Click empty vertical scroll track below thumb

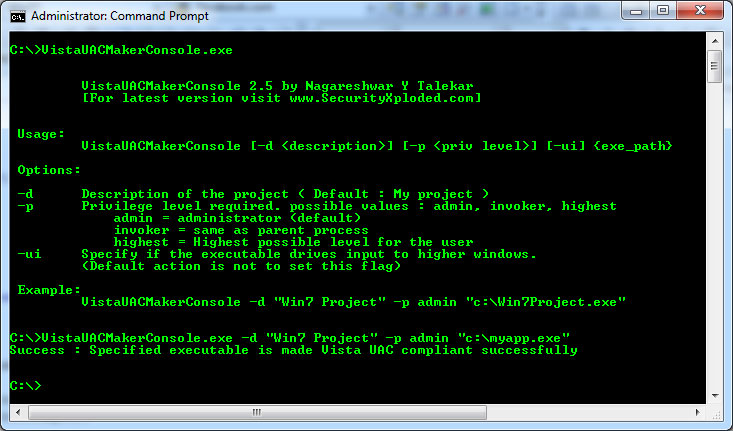[x=715, y=250]
